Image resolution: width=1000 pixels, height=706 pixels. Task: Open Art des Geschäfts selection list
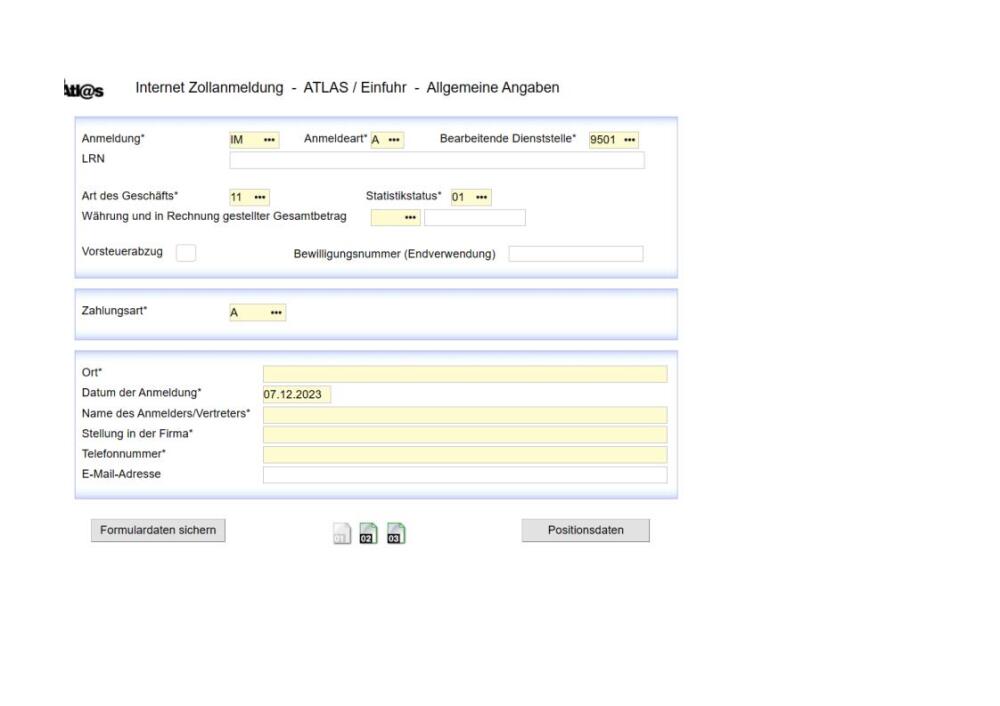(260, 197)
